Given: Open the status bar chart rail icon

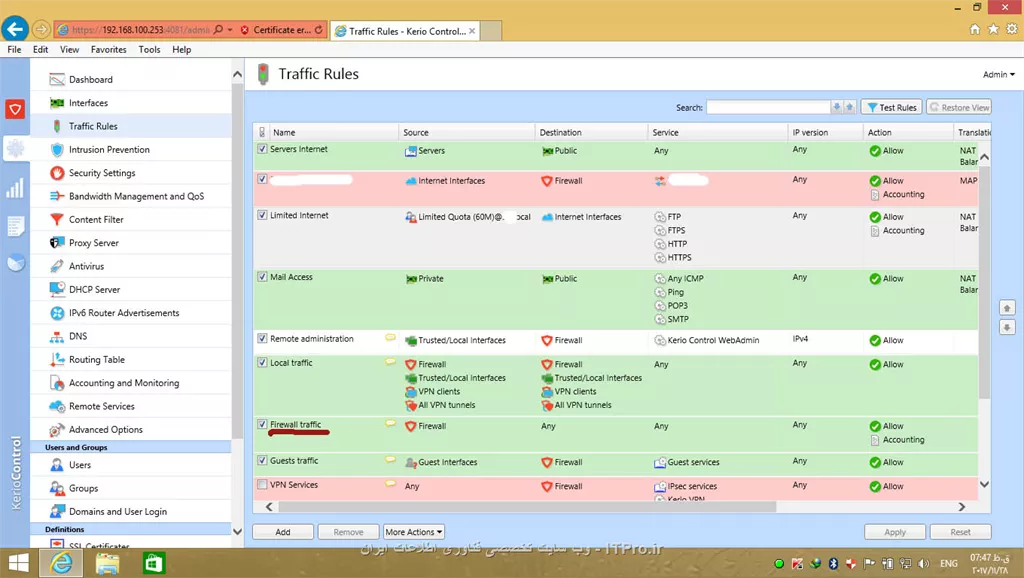Looking at the screenshot, I should 15,188.
